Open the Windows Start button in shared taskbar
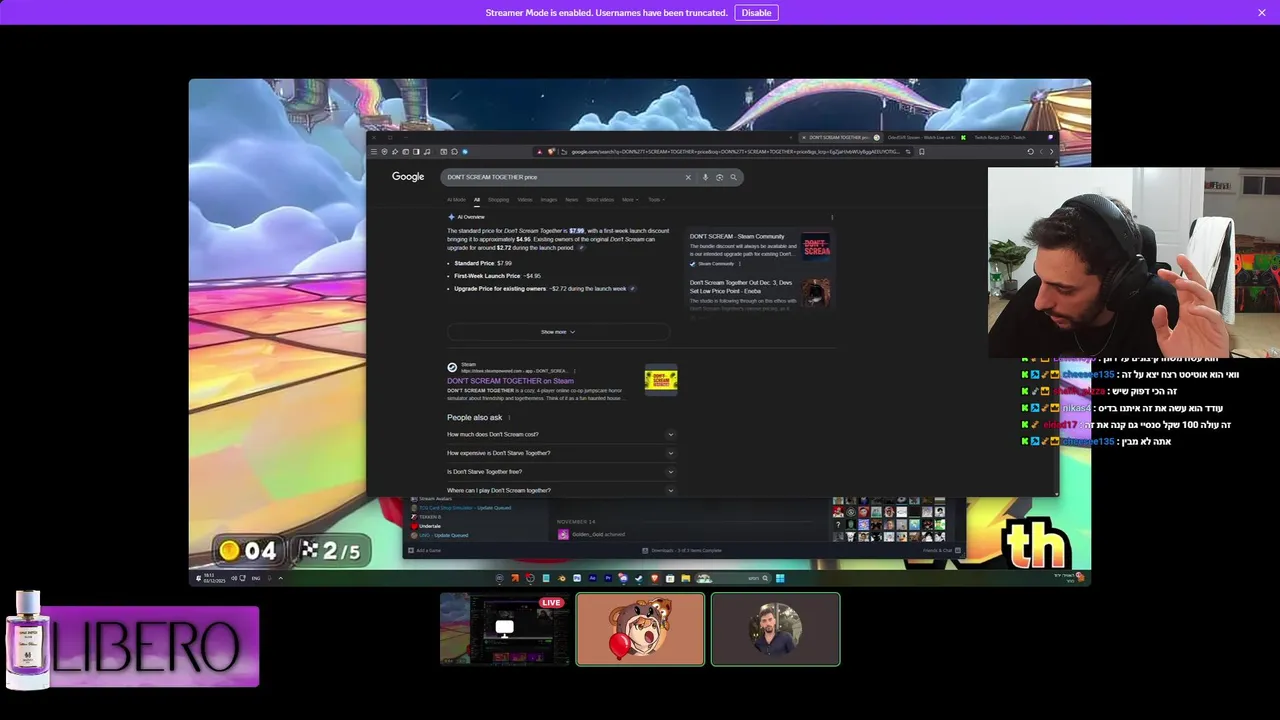 click(780, 578)
